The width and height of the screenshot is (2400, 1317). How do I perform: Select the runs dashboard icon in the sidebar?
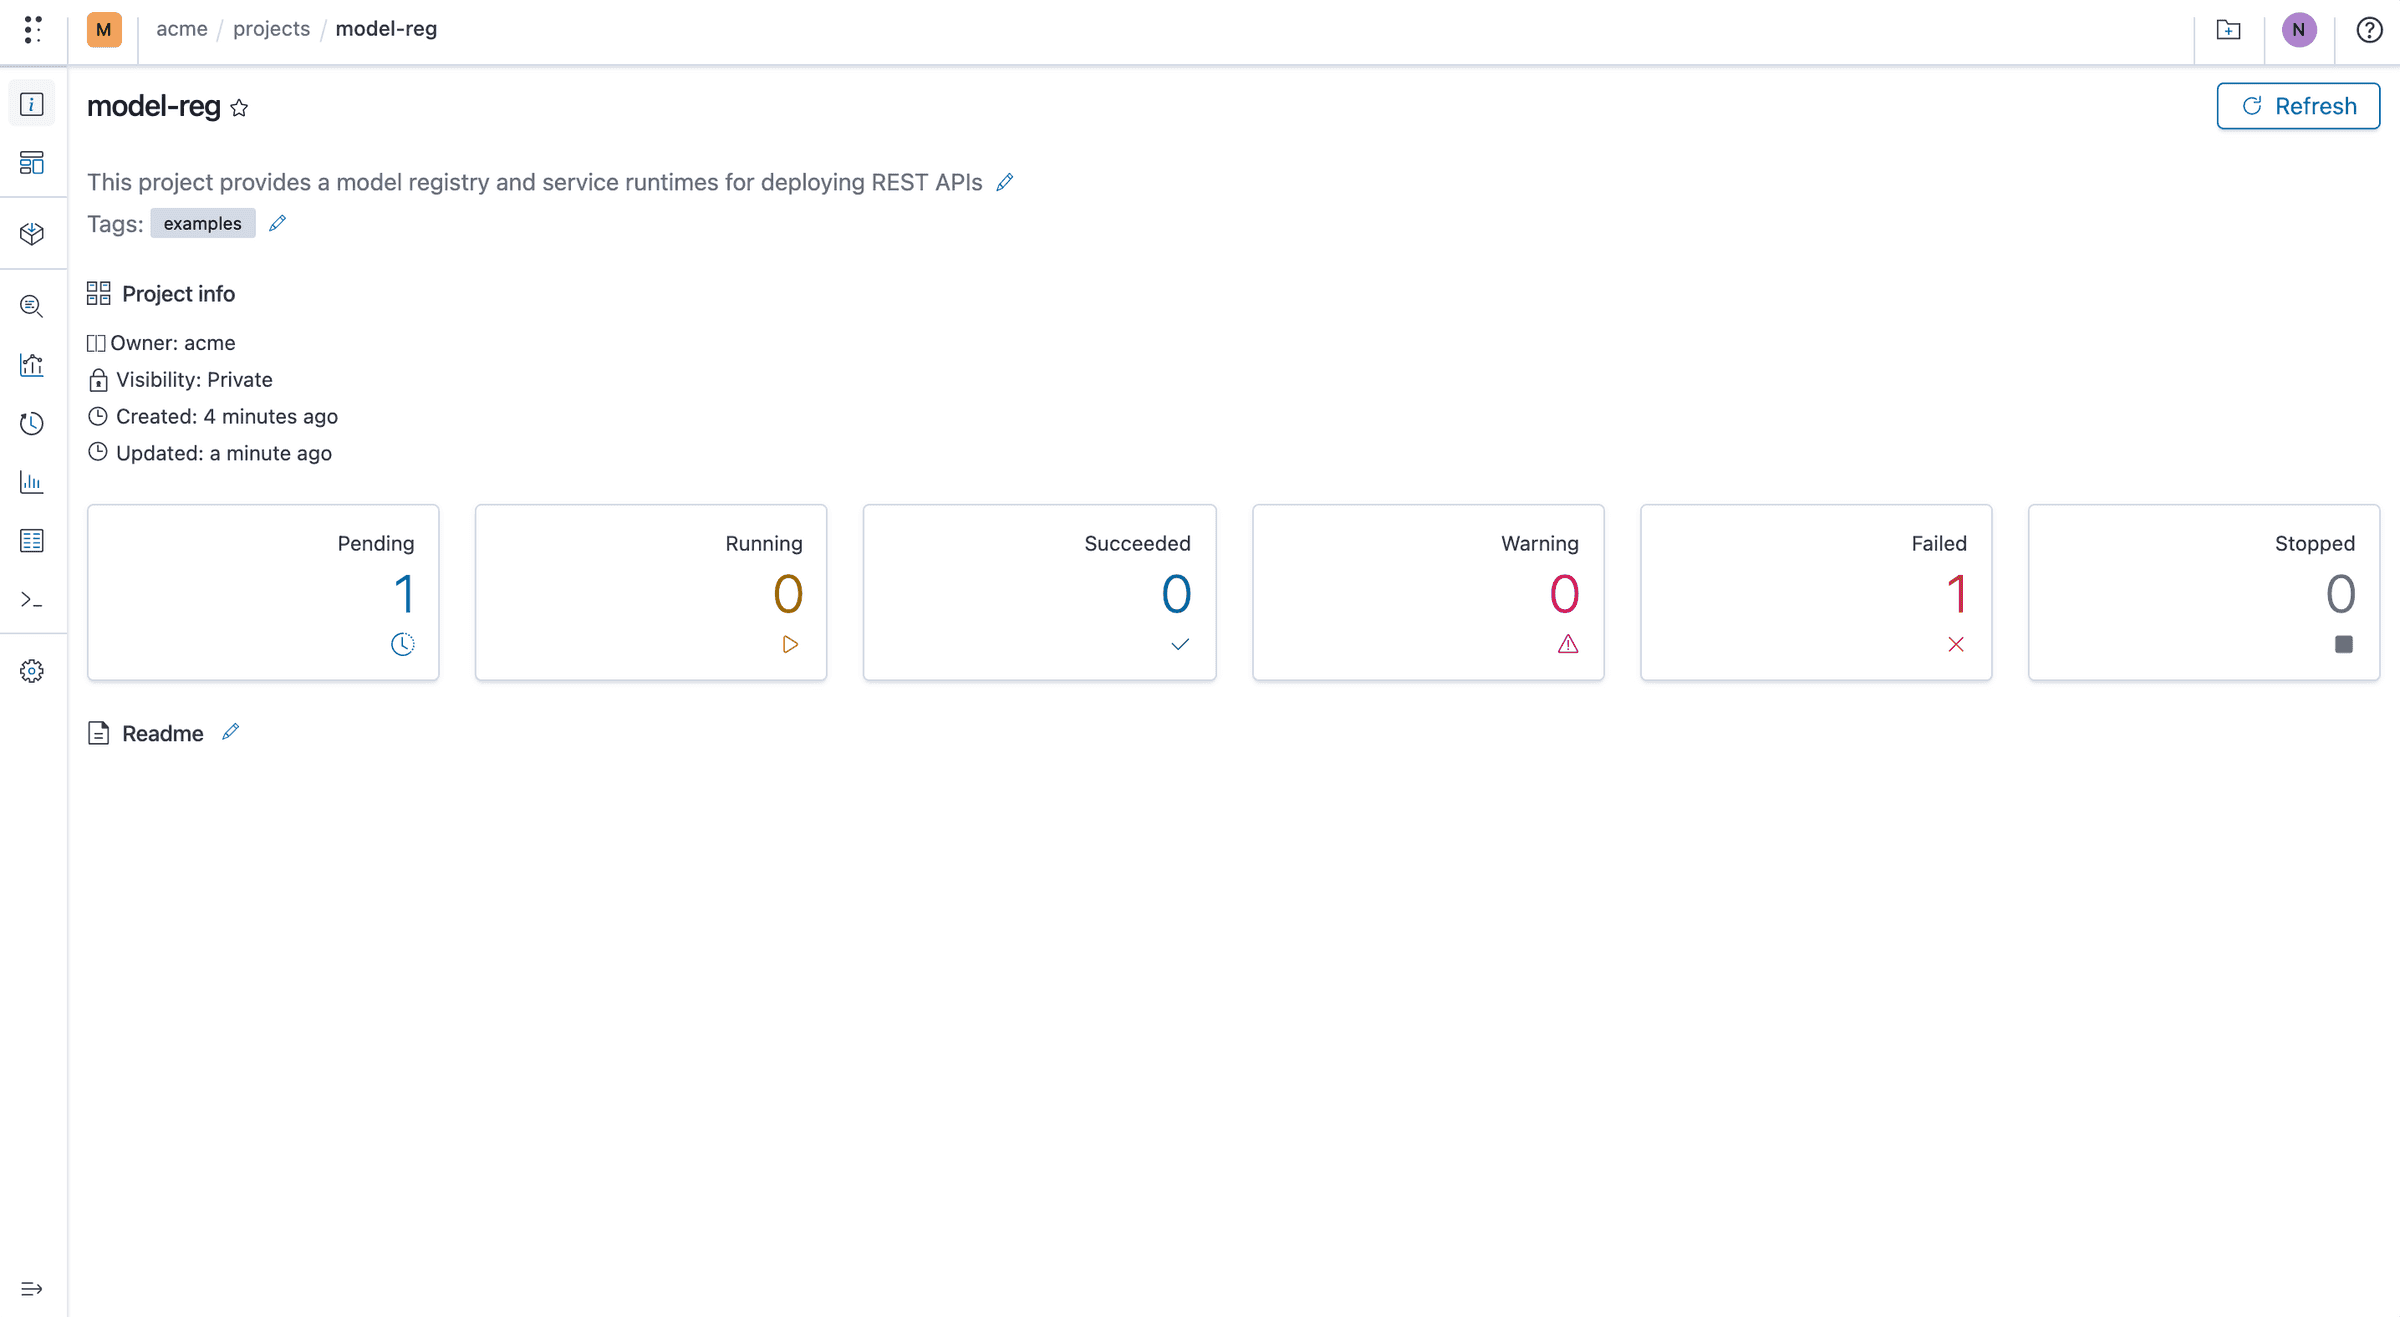[32, 163]
